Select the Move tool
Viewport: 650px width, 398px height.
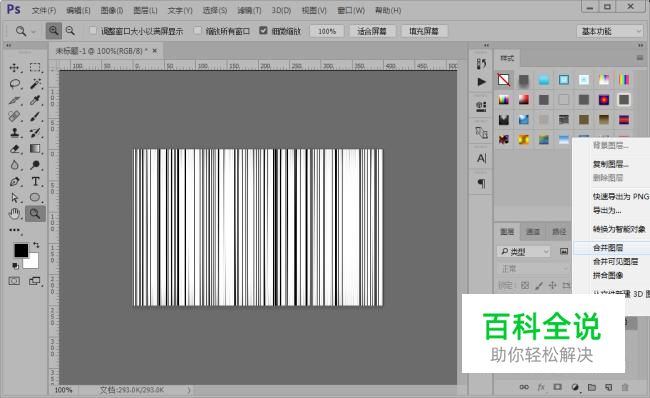click(x=15, y=68)
